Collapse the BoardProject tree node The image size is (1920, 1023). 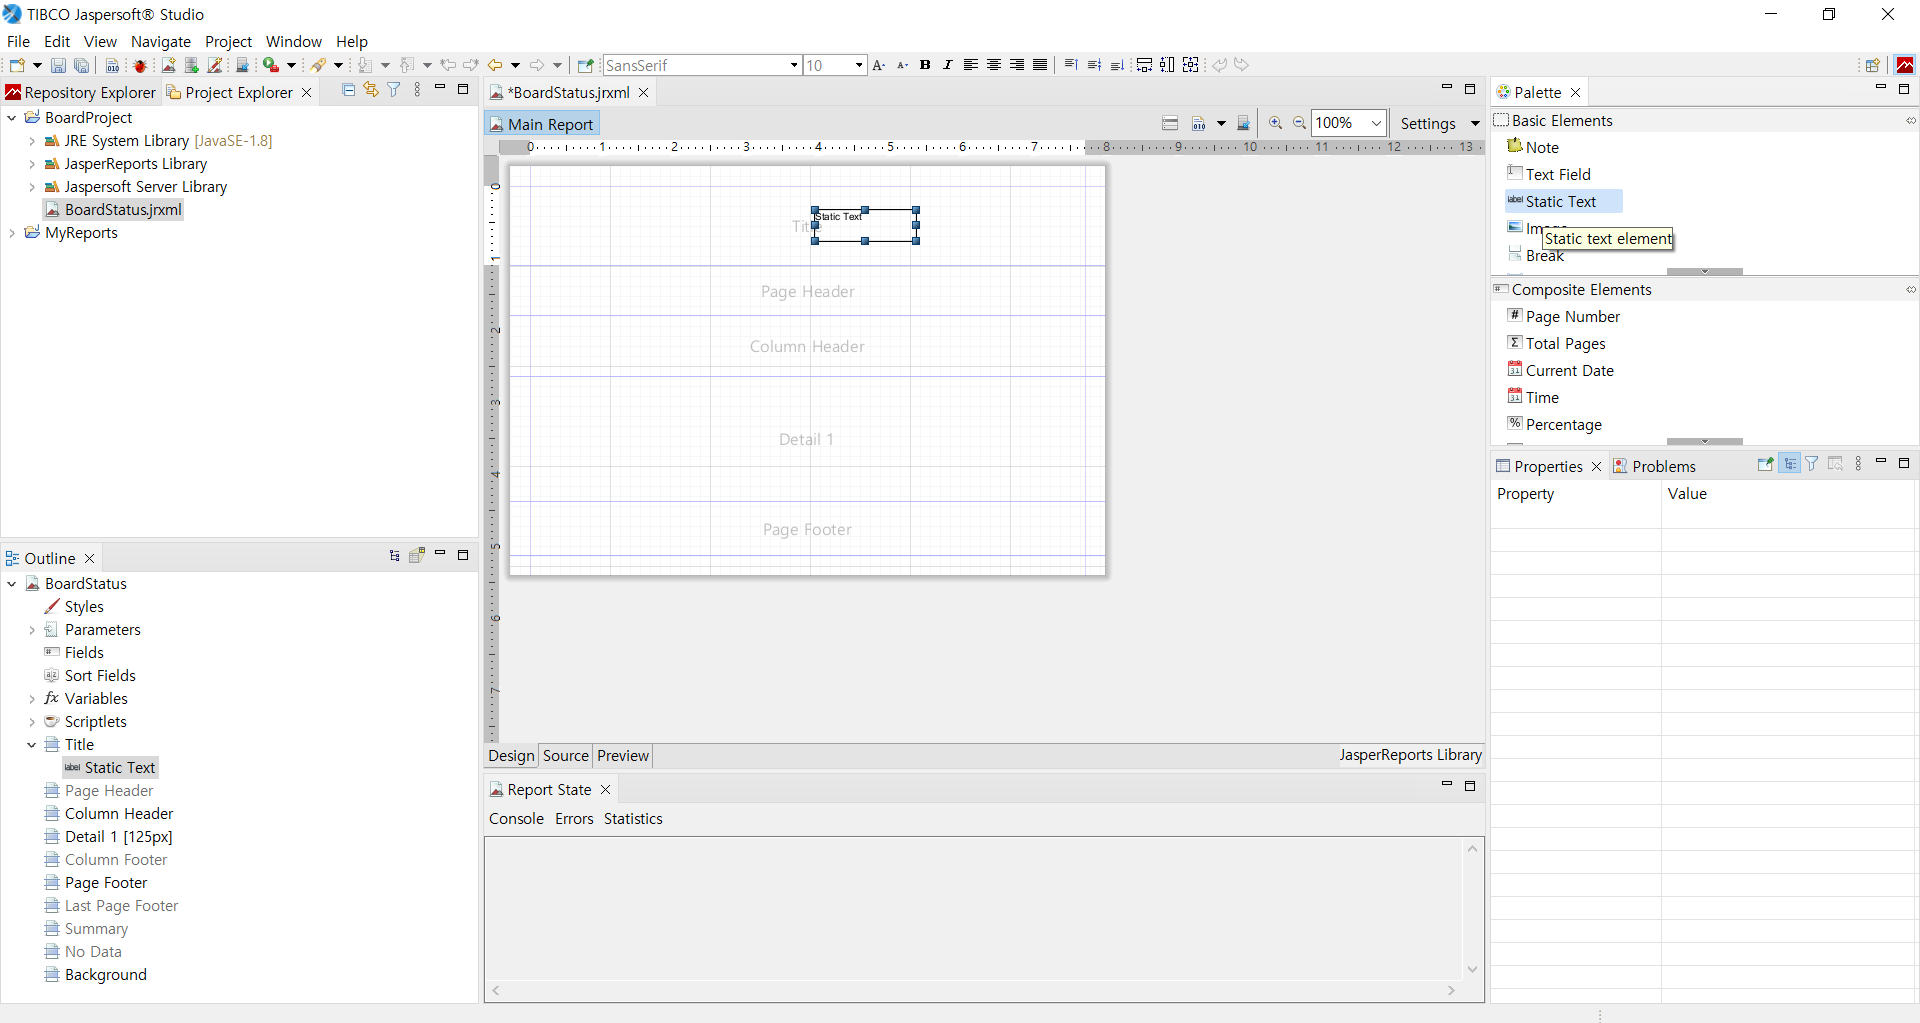click(x=12, y=118)
